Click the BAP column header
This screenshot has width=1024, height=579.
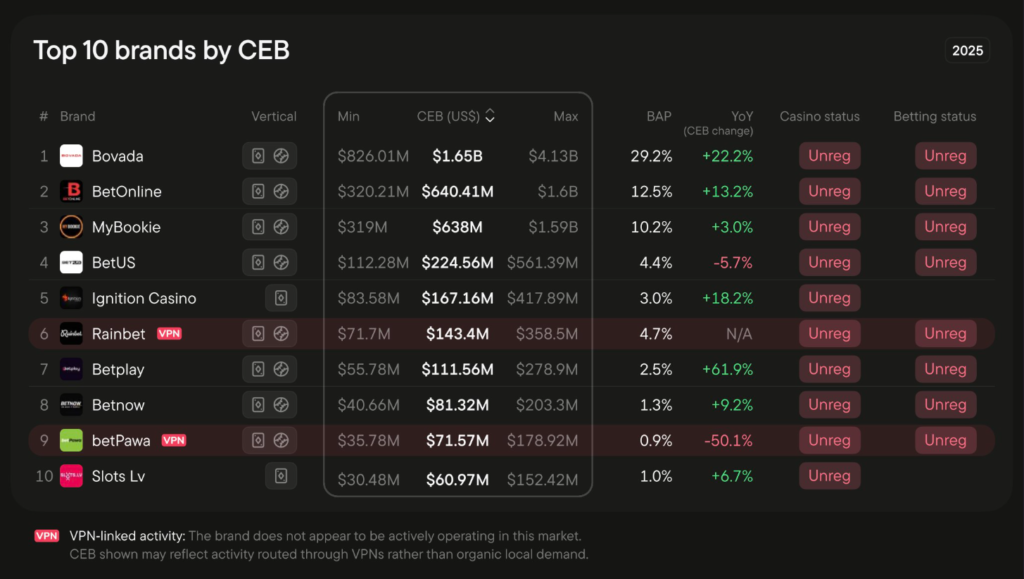tap(658, 116)
